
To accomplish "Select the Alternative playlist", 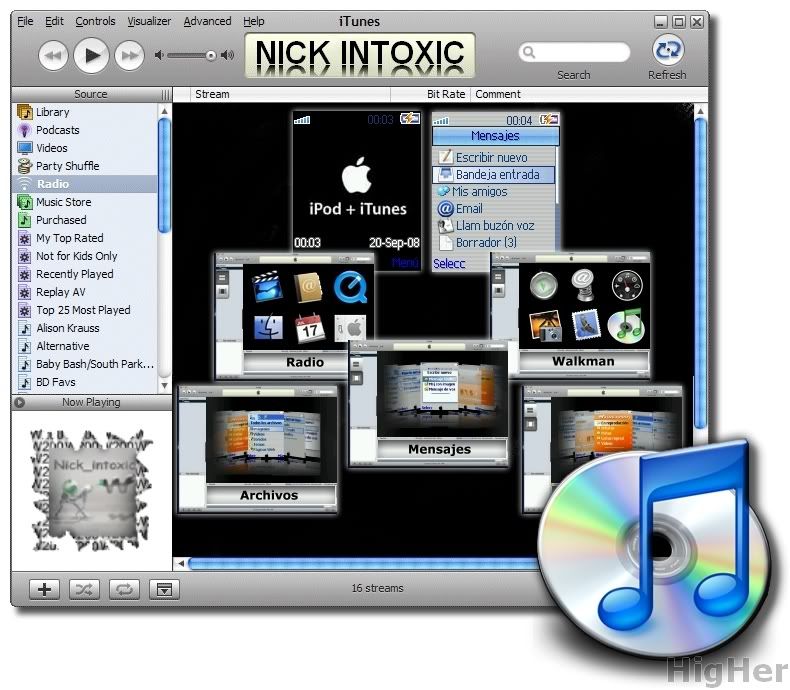I will (x=85, y=346).
